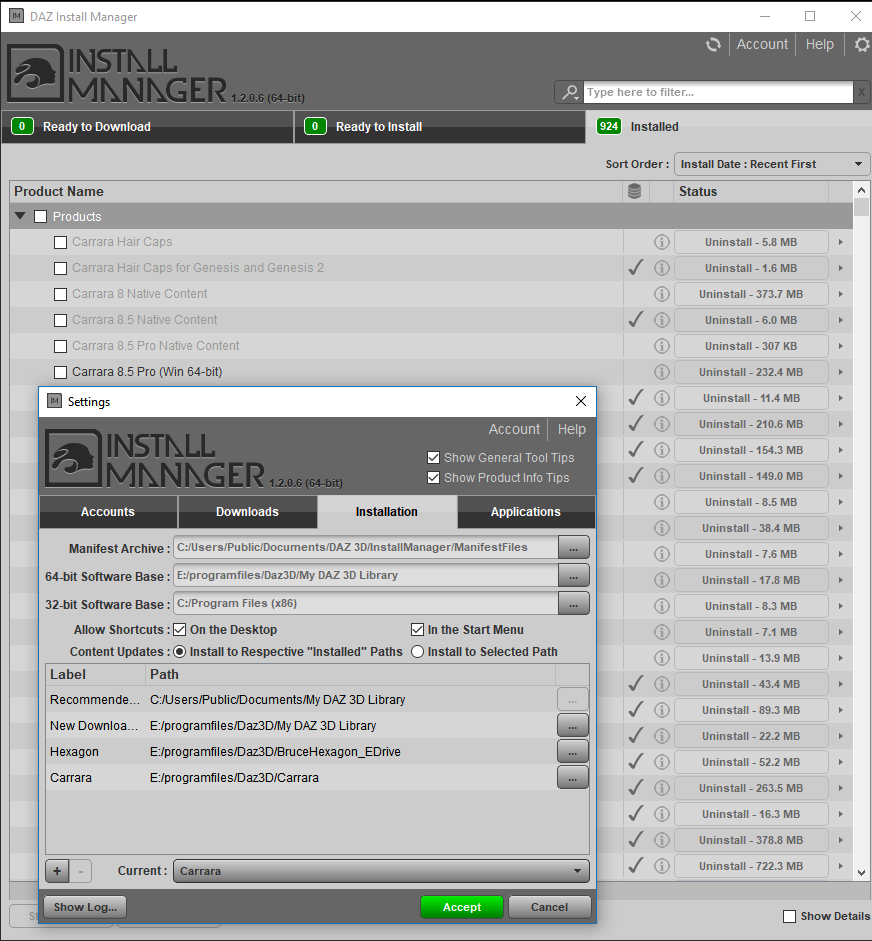The width and height of the screenshot is (872, 941).
Task: Switch to the Ready to Download tab
Action: 147,127
